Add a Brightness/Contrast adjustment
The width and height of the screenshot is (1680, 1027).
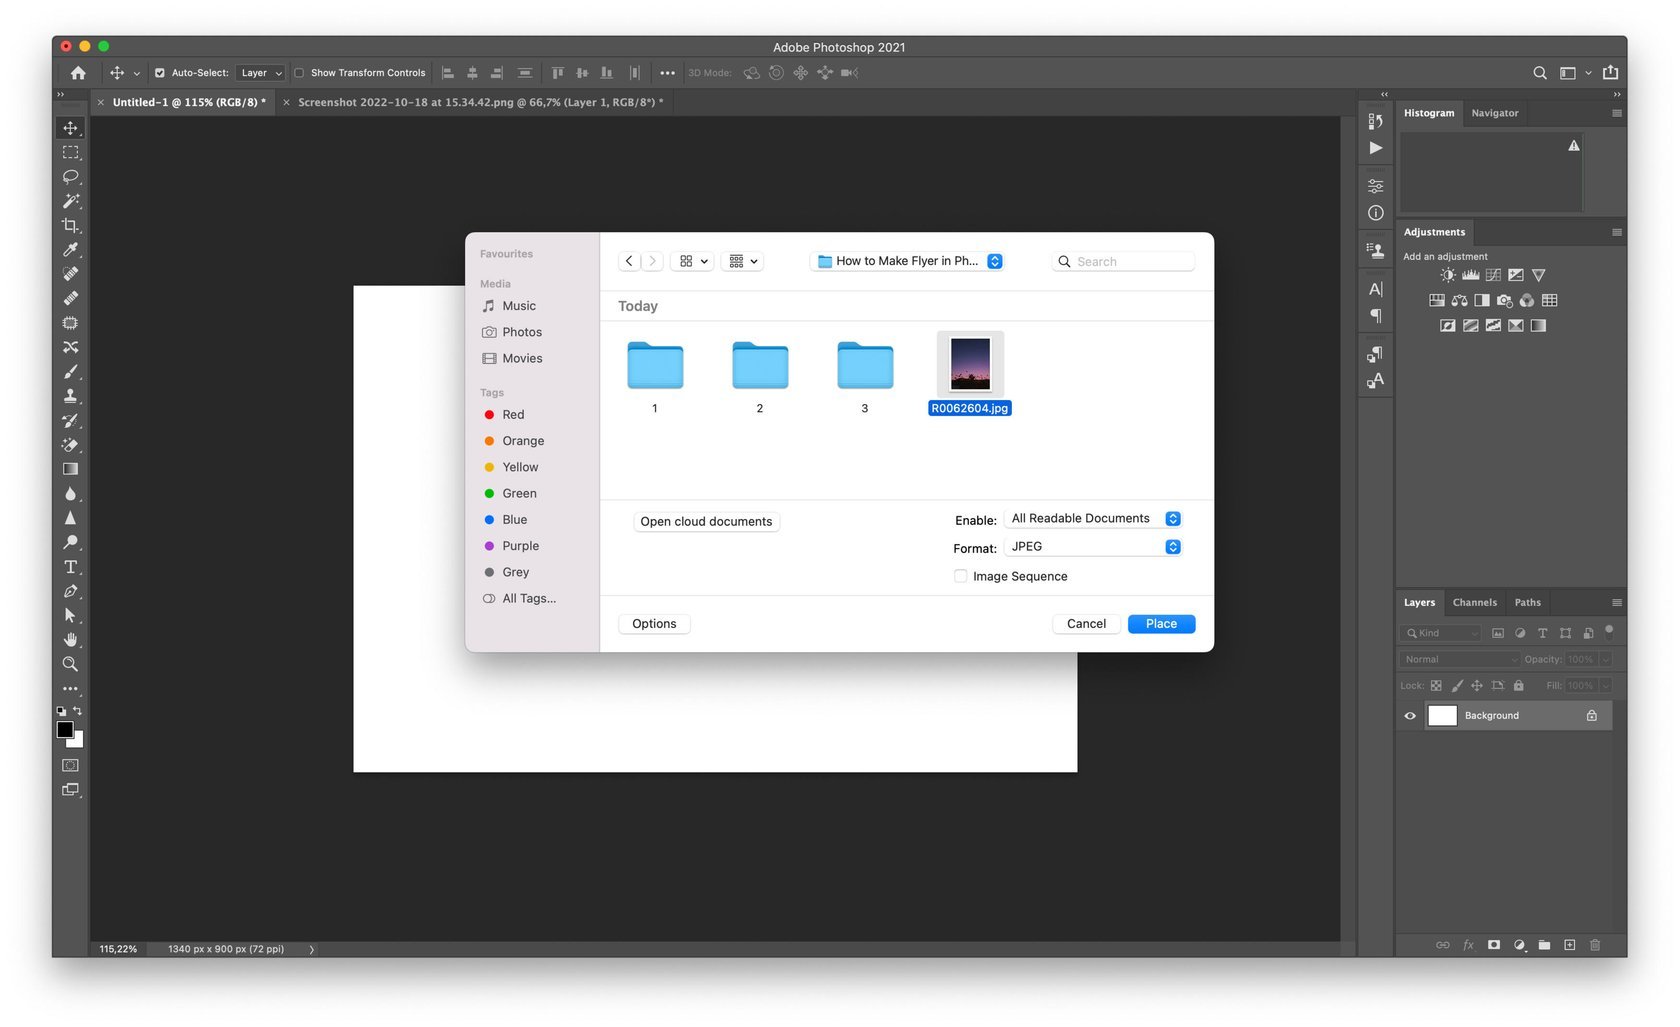coord(1446,275)
